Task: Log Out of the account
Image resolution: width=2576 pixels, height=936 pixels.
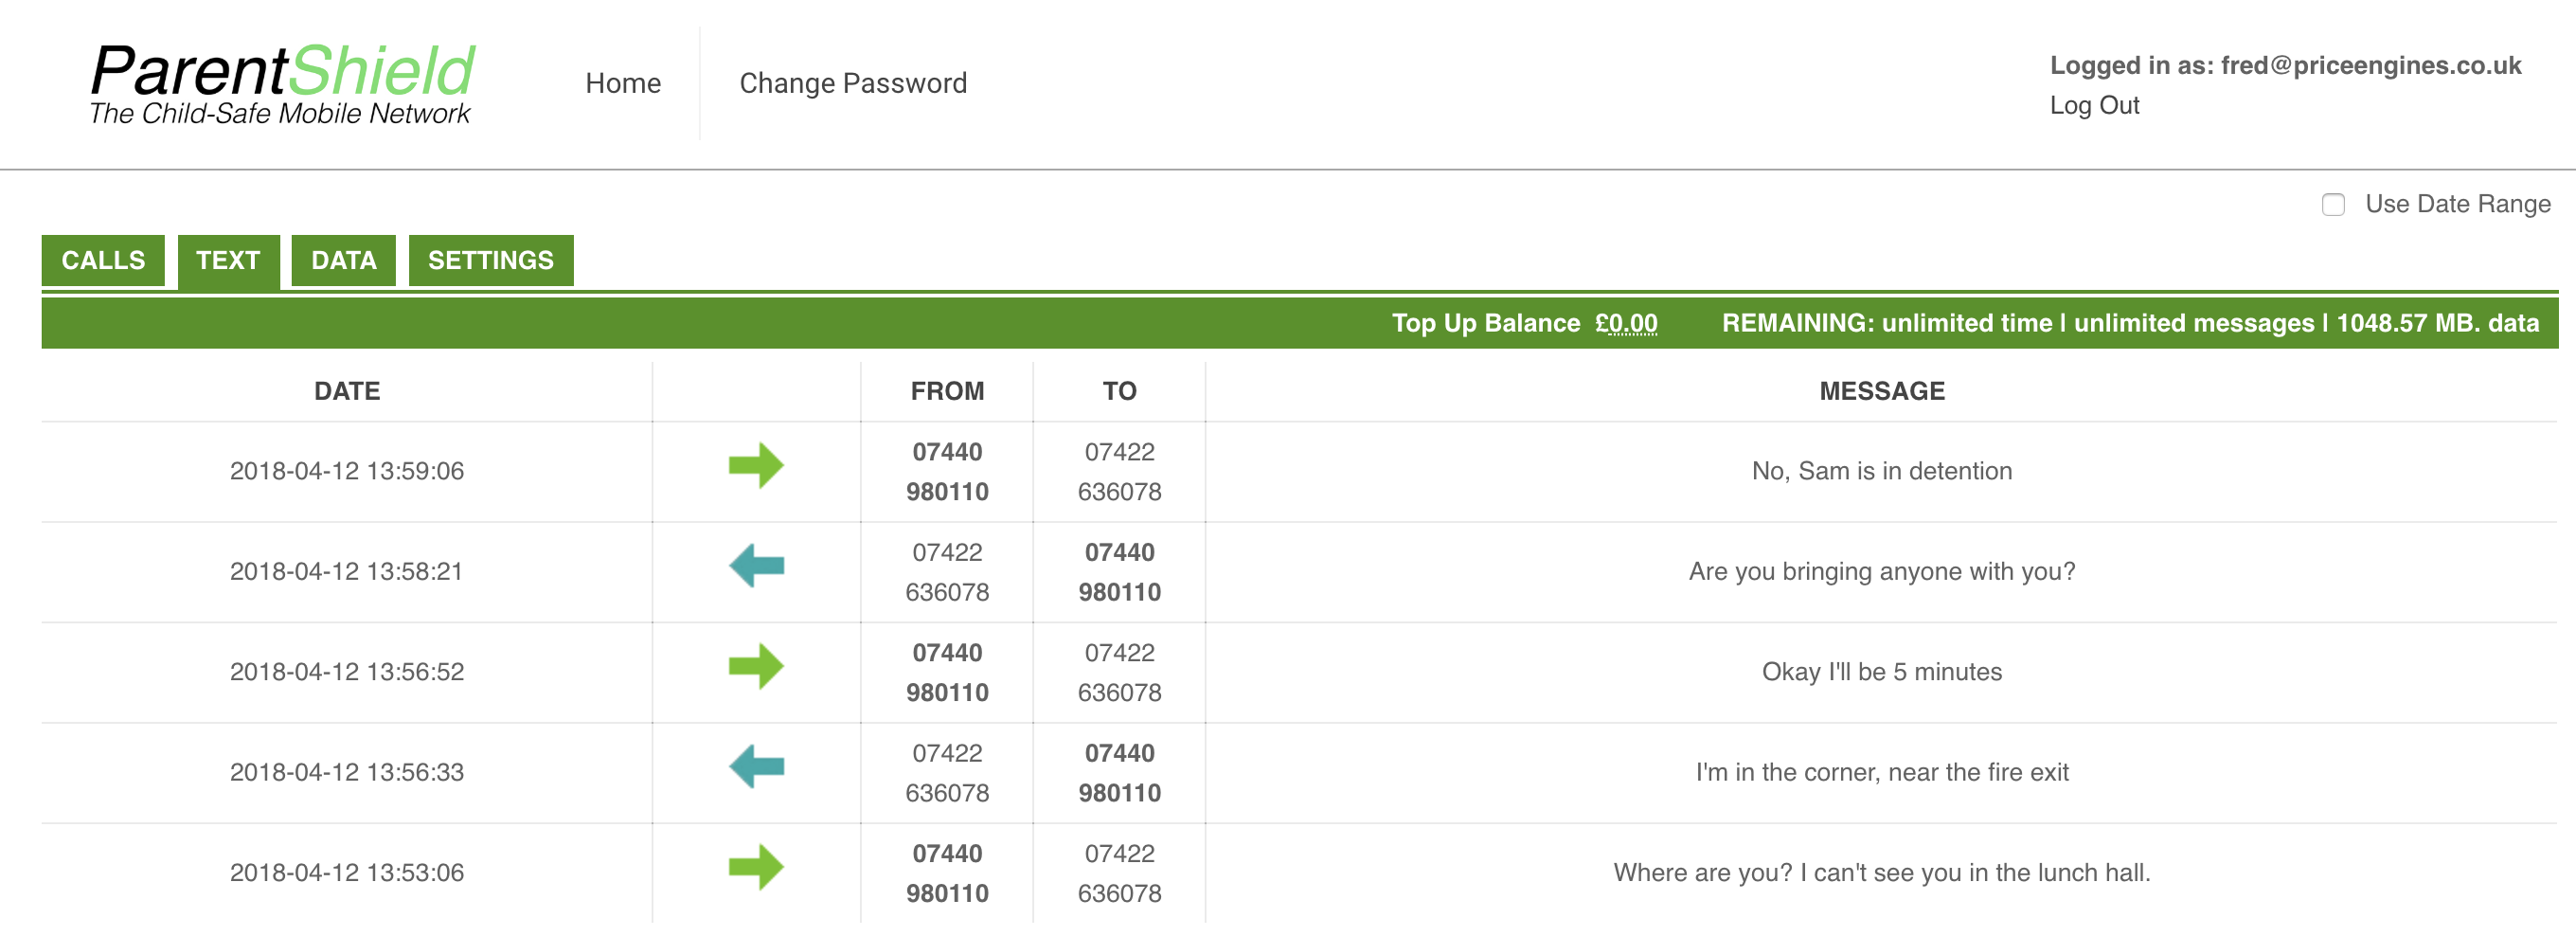Action: 2094,105
